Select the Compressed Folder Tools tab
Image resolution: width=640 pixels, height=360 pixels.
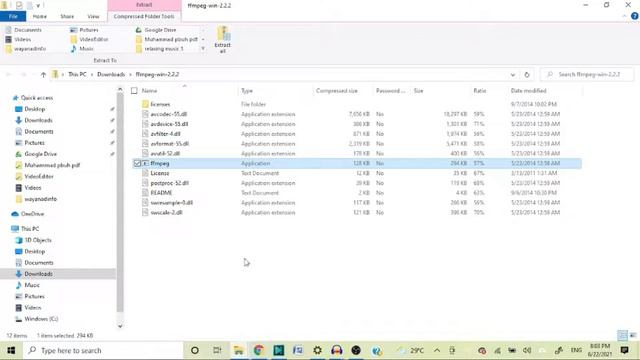144,16
